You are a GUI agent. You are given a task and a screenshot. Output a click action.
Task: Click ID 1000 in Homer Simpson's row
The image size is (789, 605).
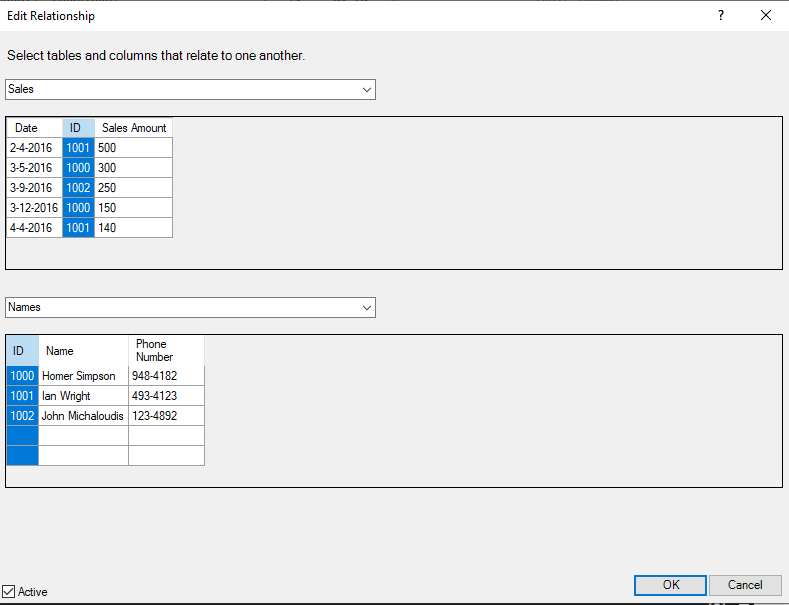23,376
